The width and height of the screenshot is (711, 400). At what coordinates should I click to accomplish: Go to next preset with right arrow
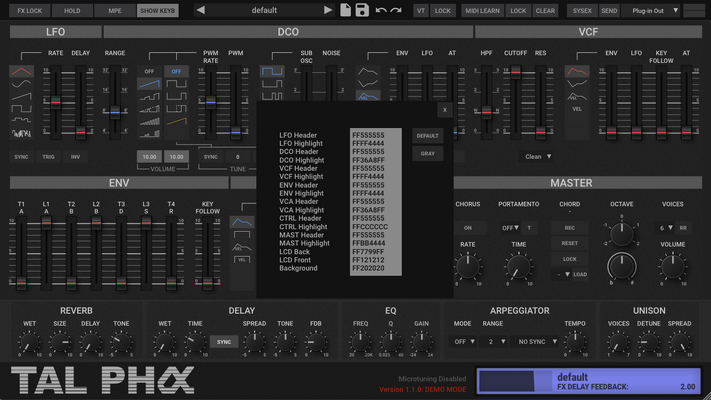328,10
